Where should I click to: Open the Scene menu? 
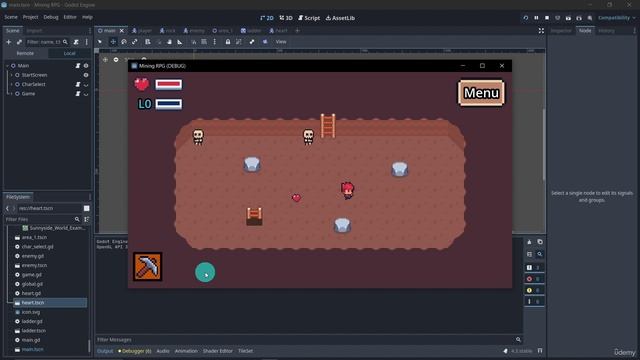(11, 17)
